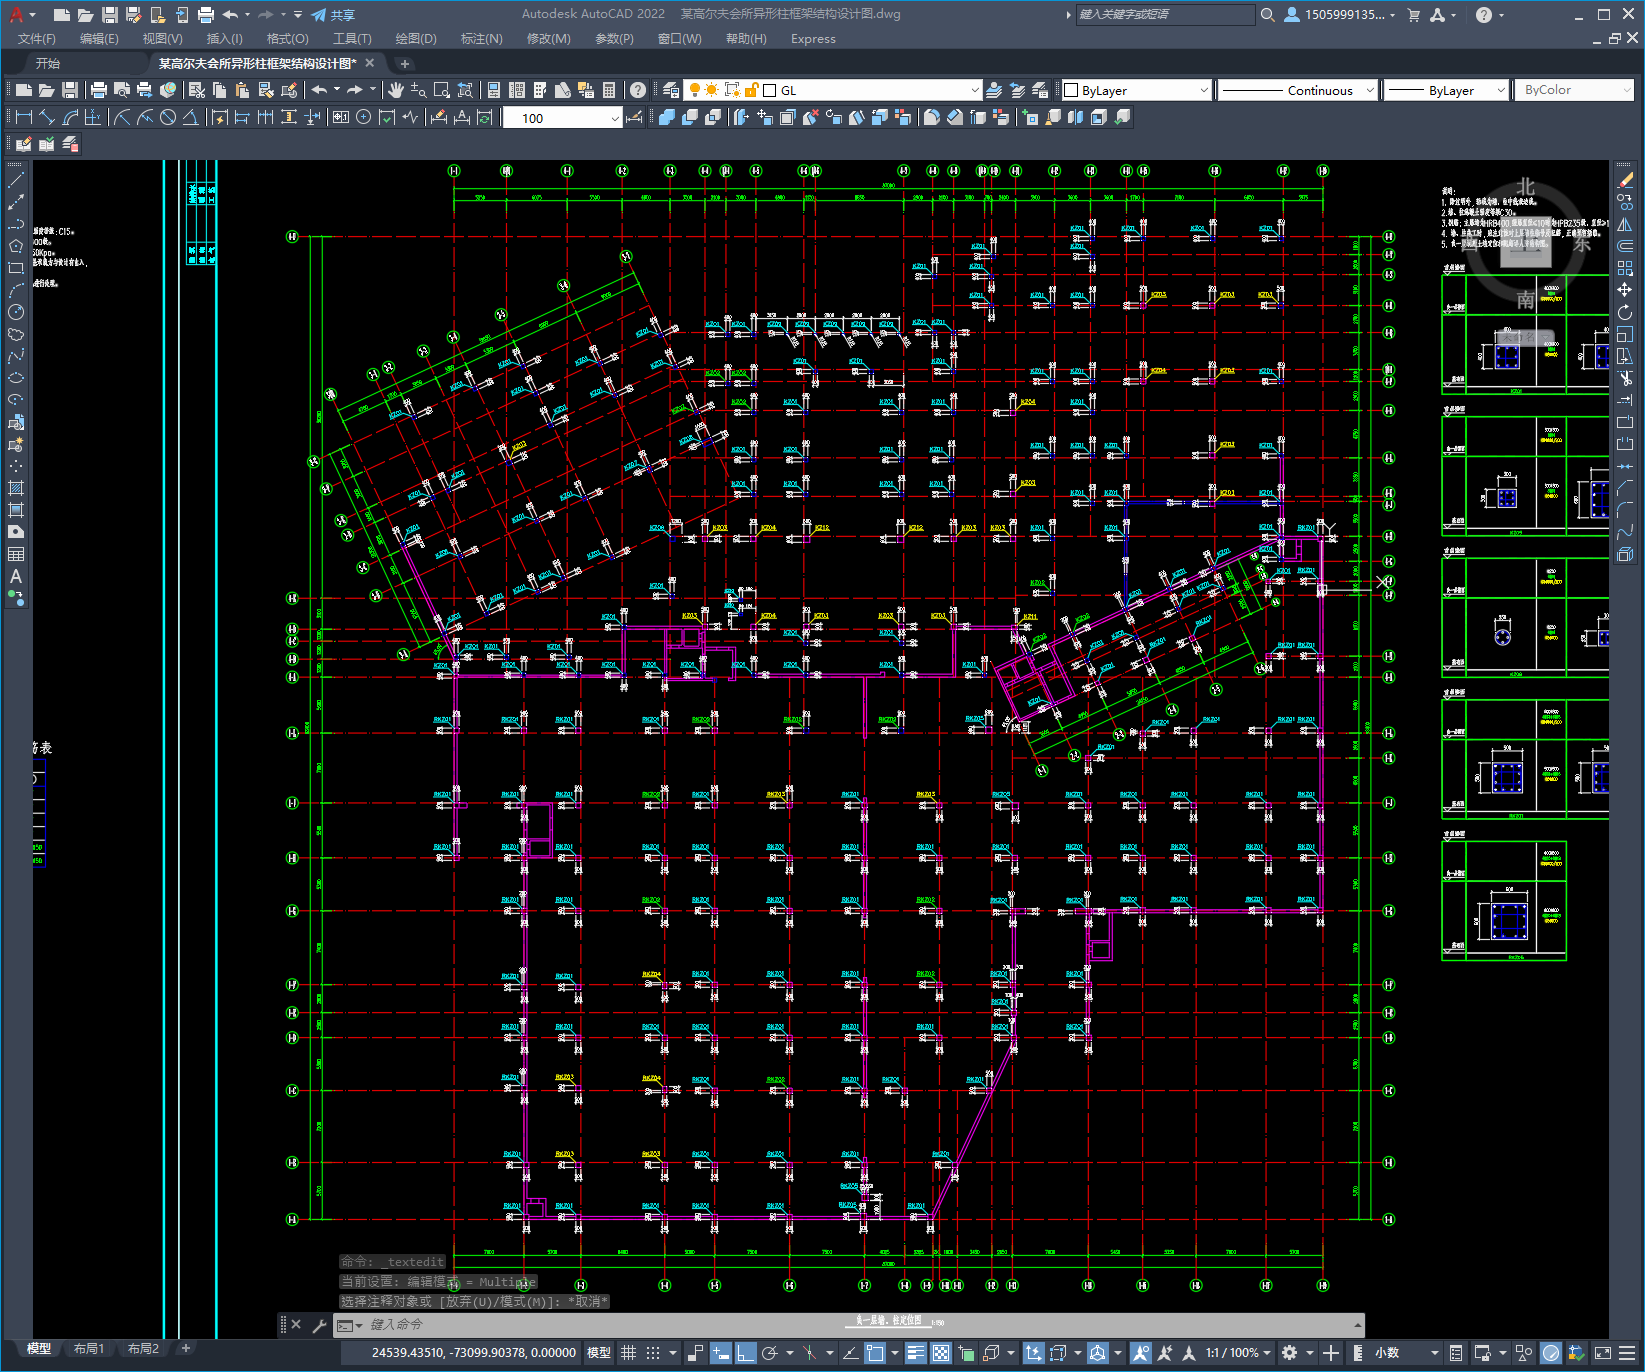
Task: Click the Save icon in the quick access toolbar
Action: (110, 15)
